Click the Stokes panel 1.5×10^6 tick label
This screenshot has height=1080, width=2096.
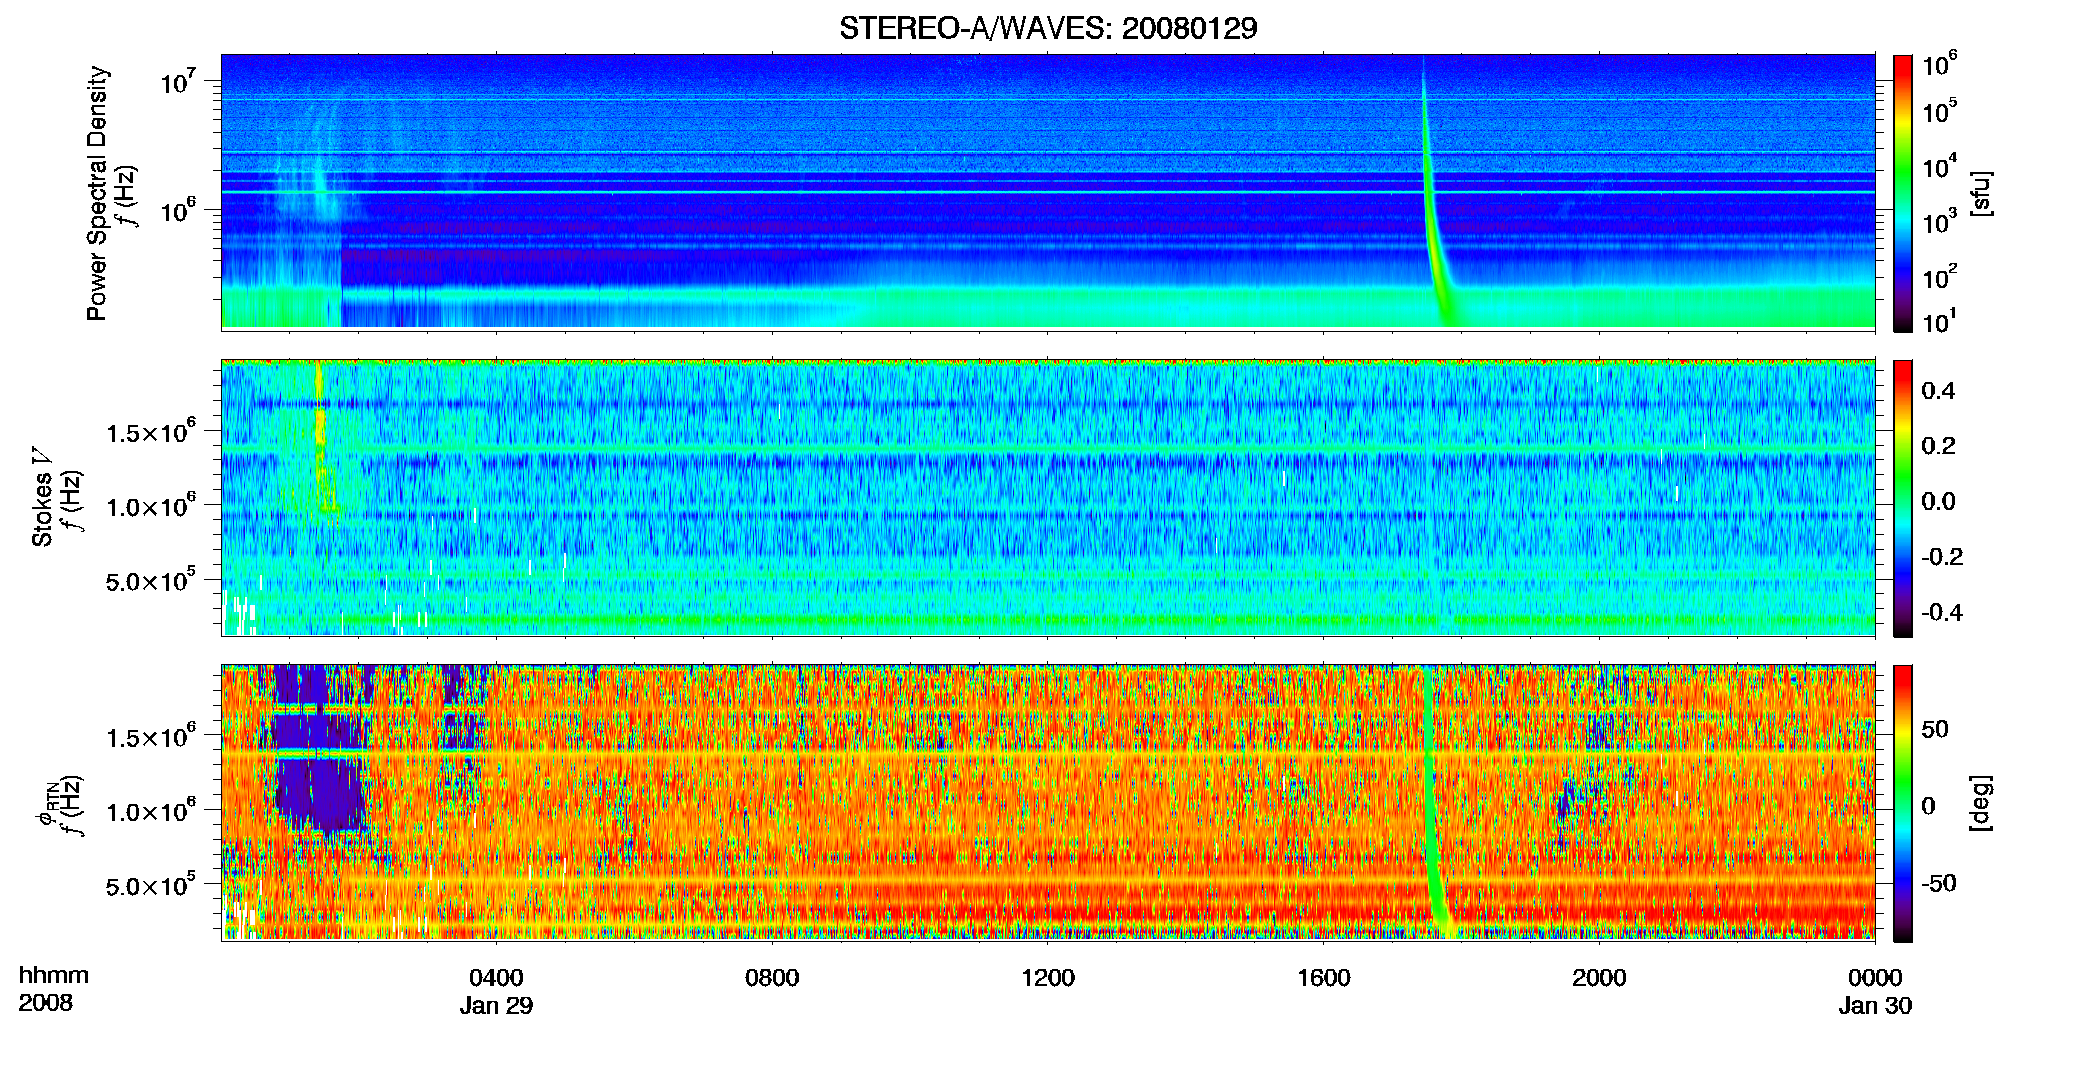(151, 431)
